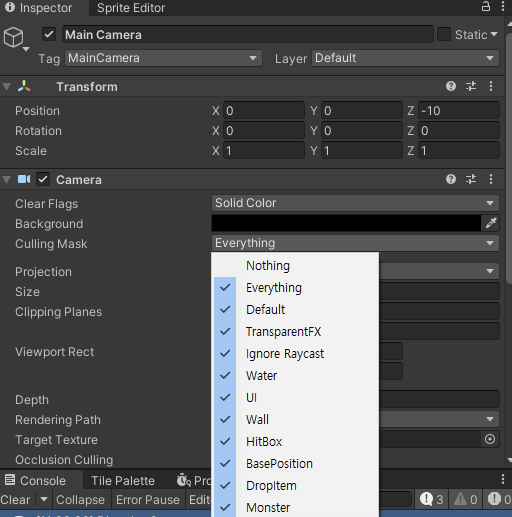Open Camera component presets icon

pyautogui.click(x=471, y=179)
